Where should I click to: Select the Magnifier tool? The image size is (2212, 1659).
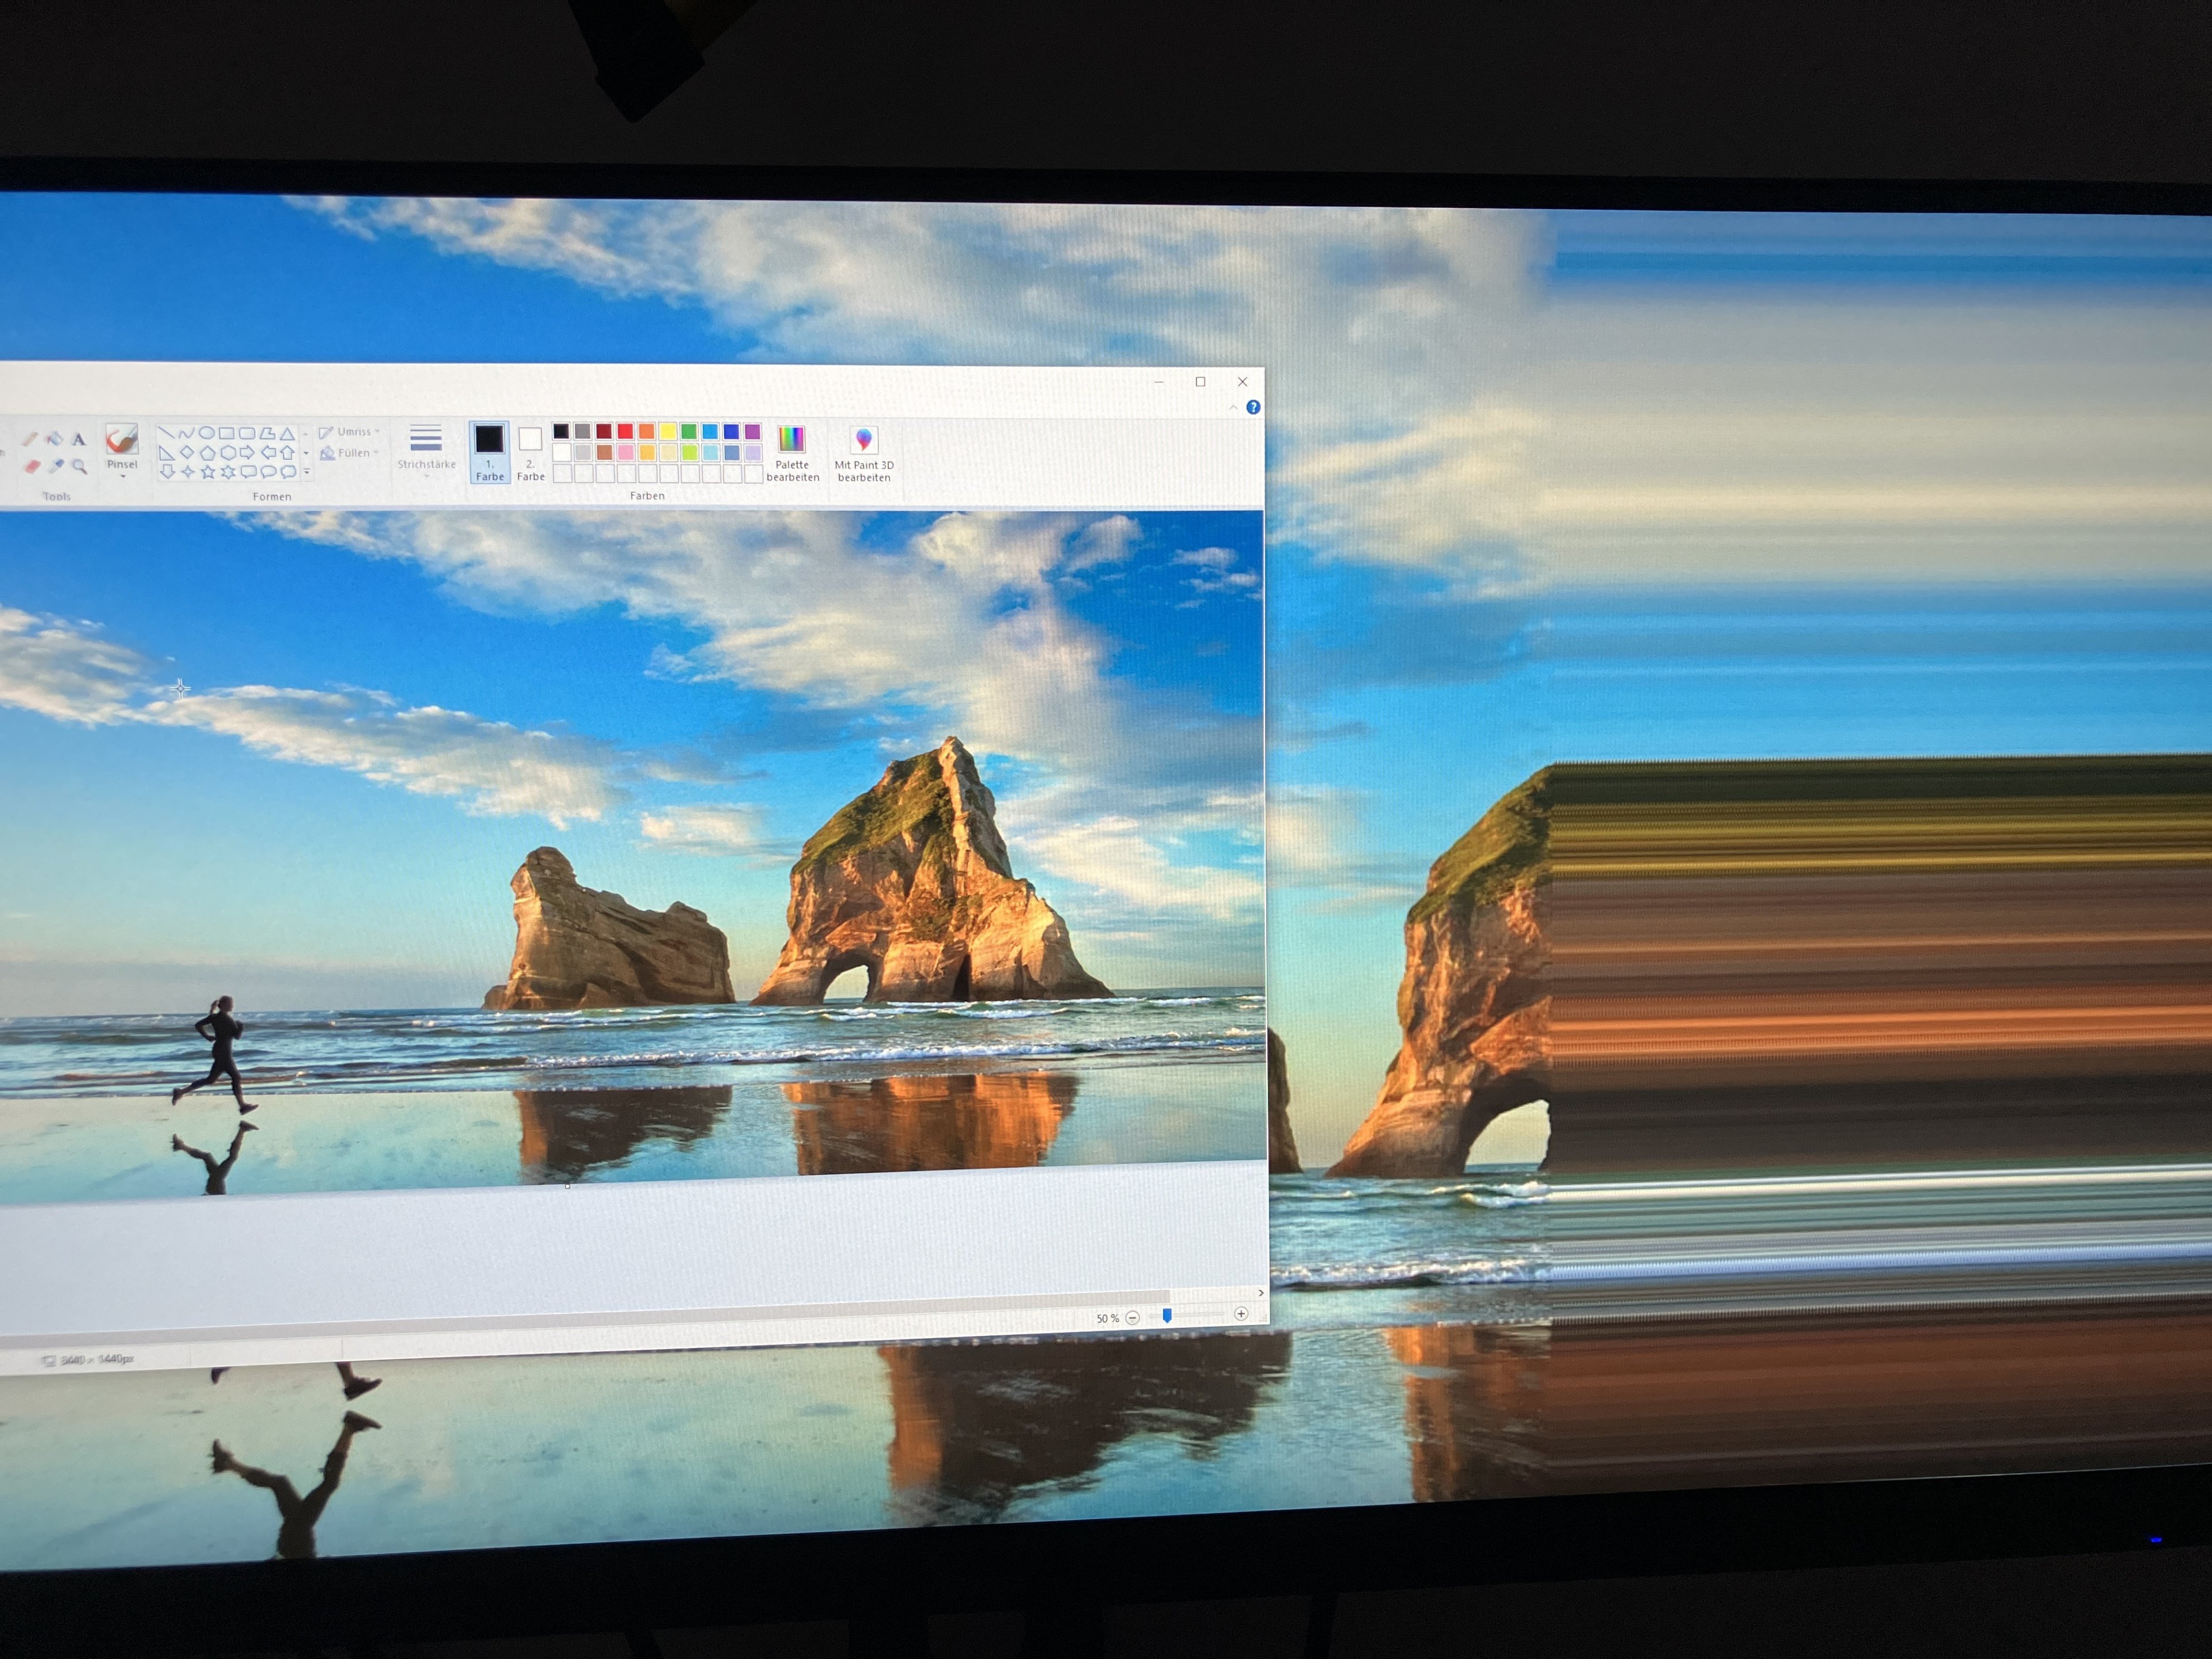[x=80, y=466]
